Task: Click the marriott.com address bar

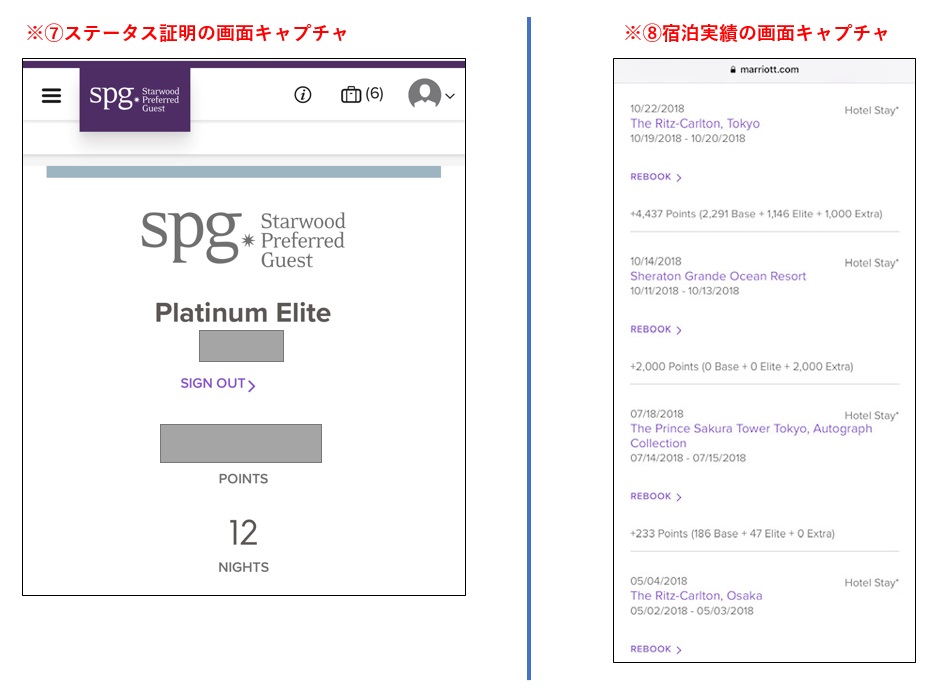Action: 764,69
